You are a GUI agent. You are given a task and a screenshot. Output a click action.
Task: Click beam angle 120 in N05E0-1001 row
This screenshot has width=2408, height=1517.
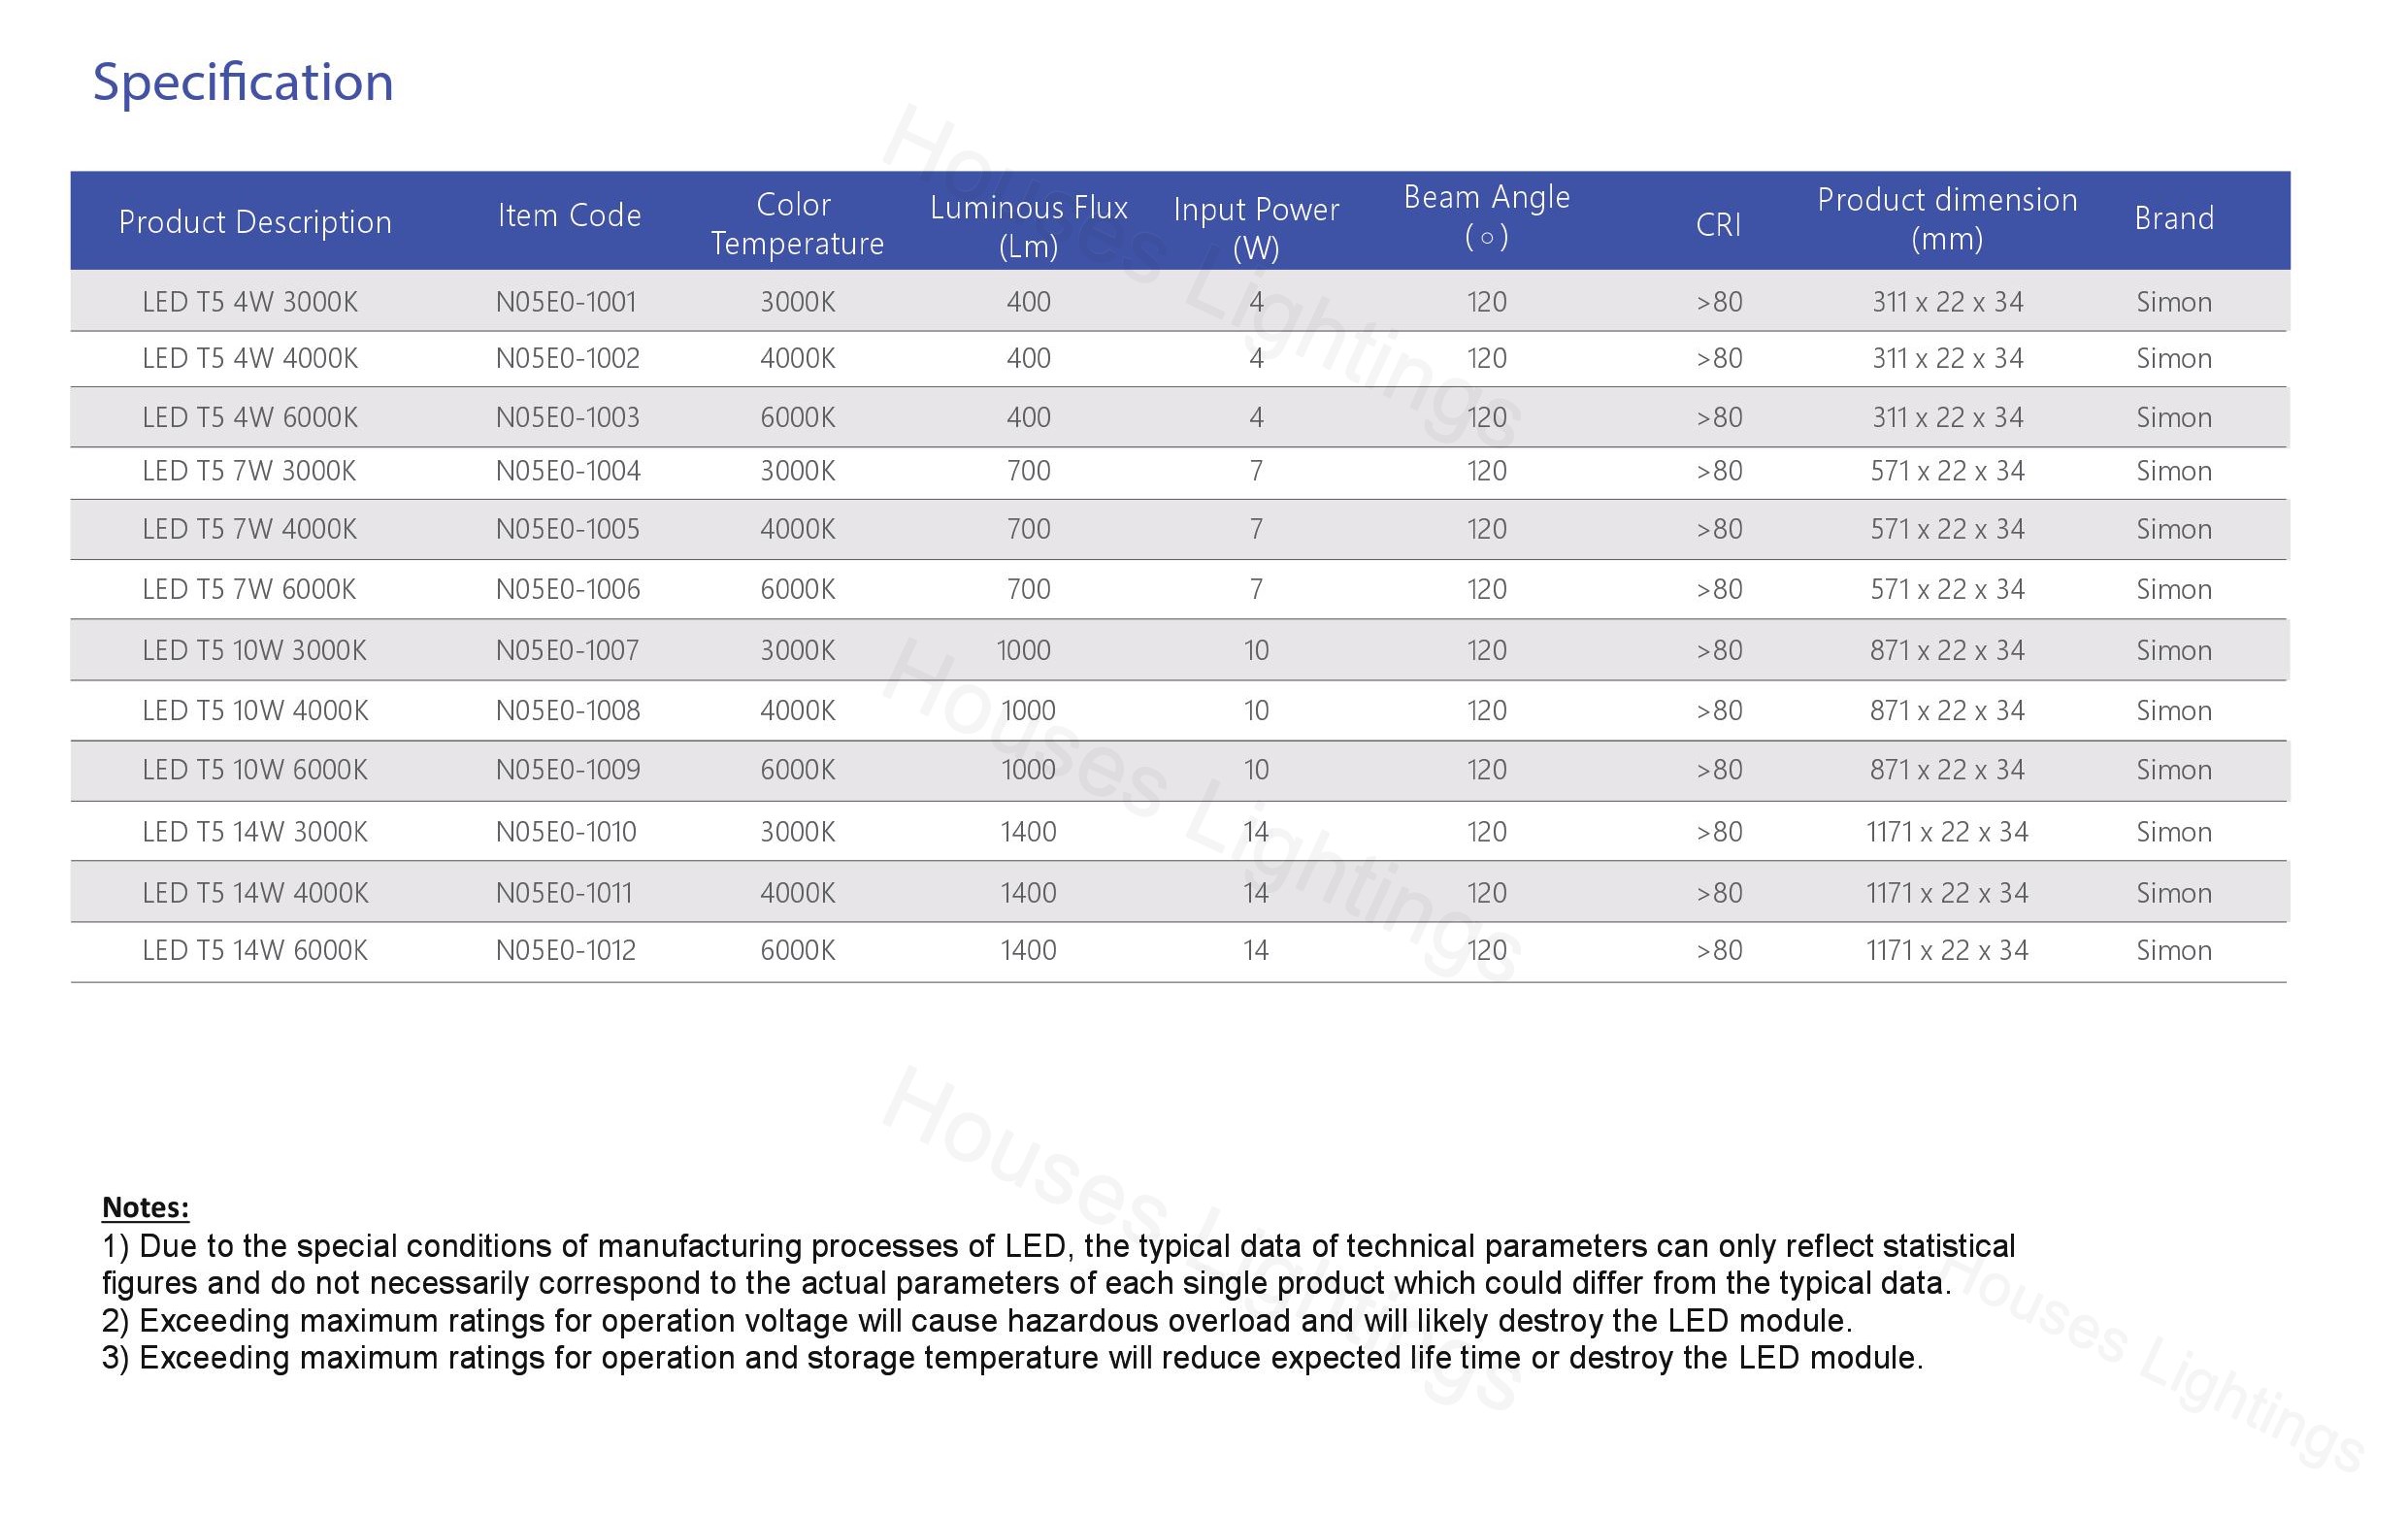[x=1487, y=302]
